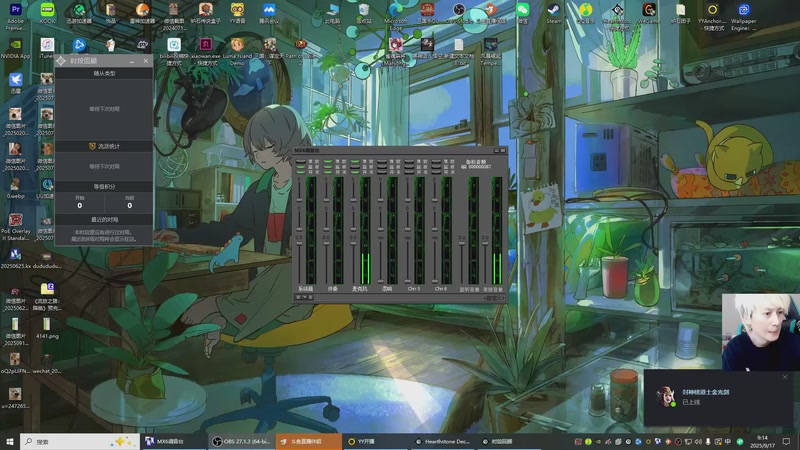
Task: Select the YYAnchor shortcut desktop icon
Action: click(x=712, y=16)
